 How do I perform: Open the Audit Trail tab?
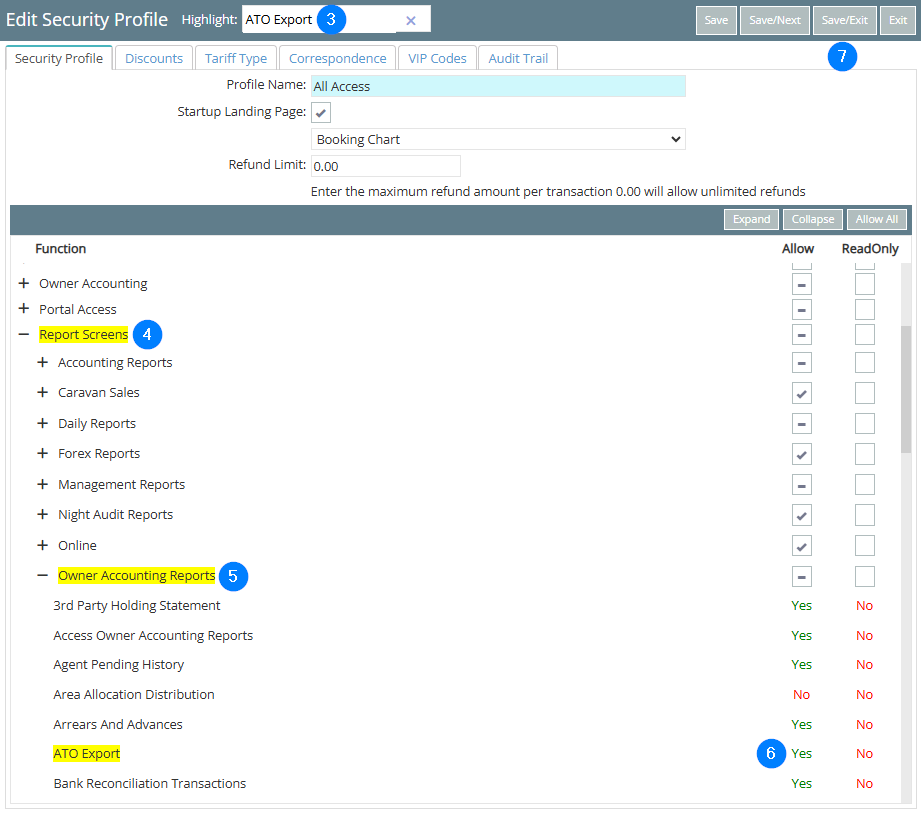(518, 58)
